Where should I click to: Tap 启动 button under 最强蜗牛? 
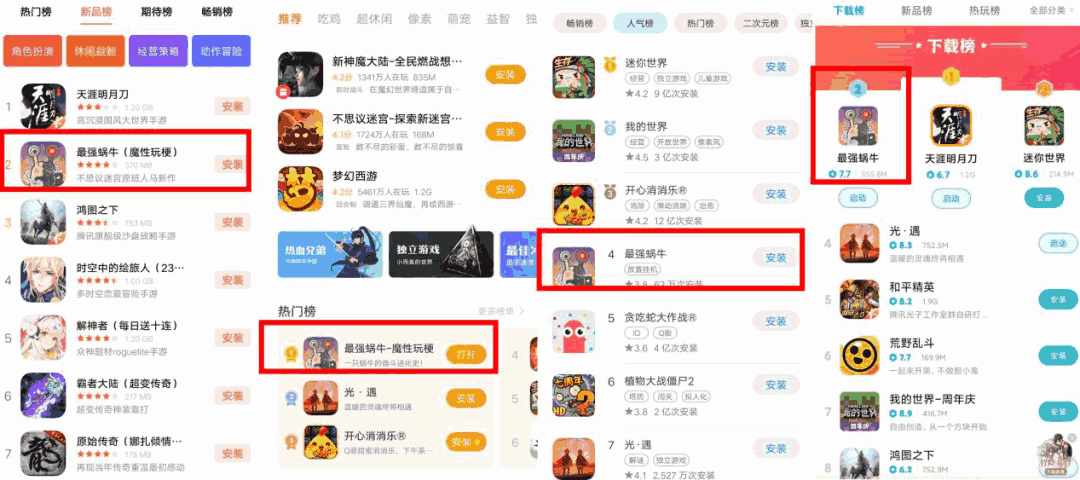[x=857, y=198]
